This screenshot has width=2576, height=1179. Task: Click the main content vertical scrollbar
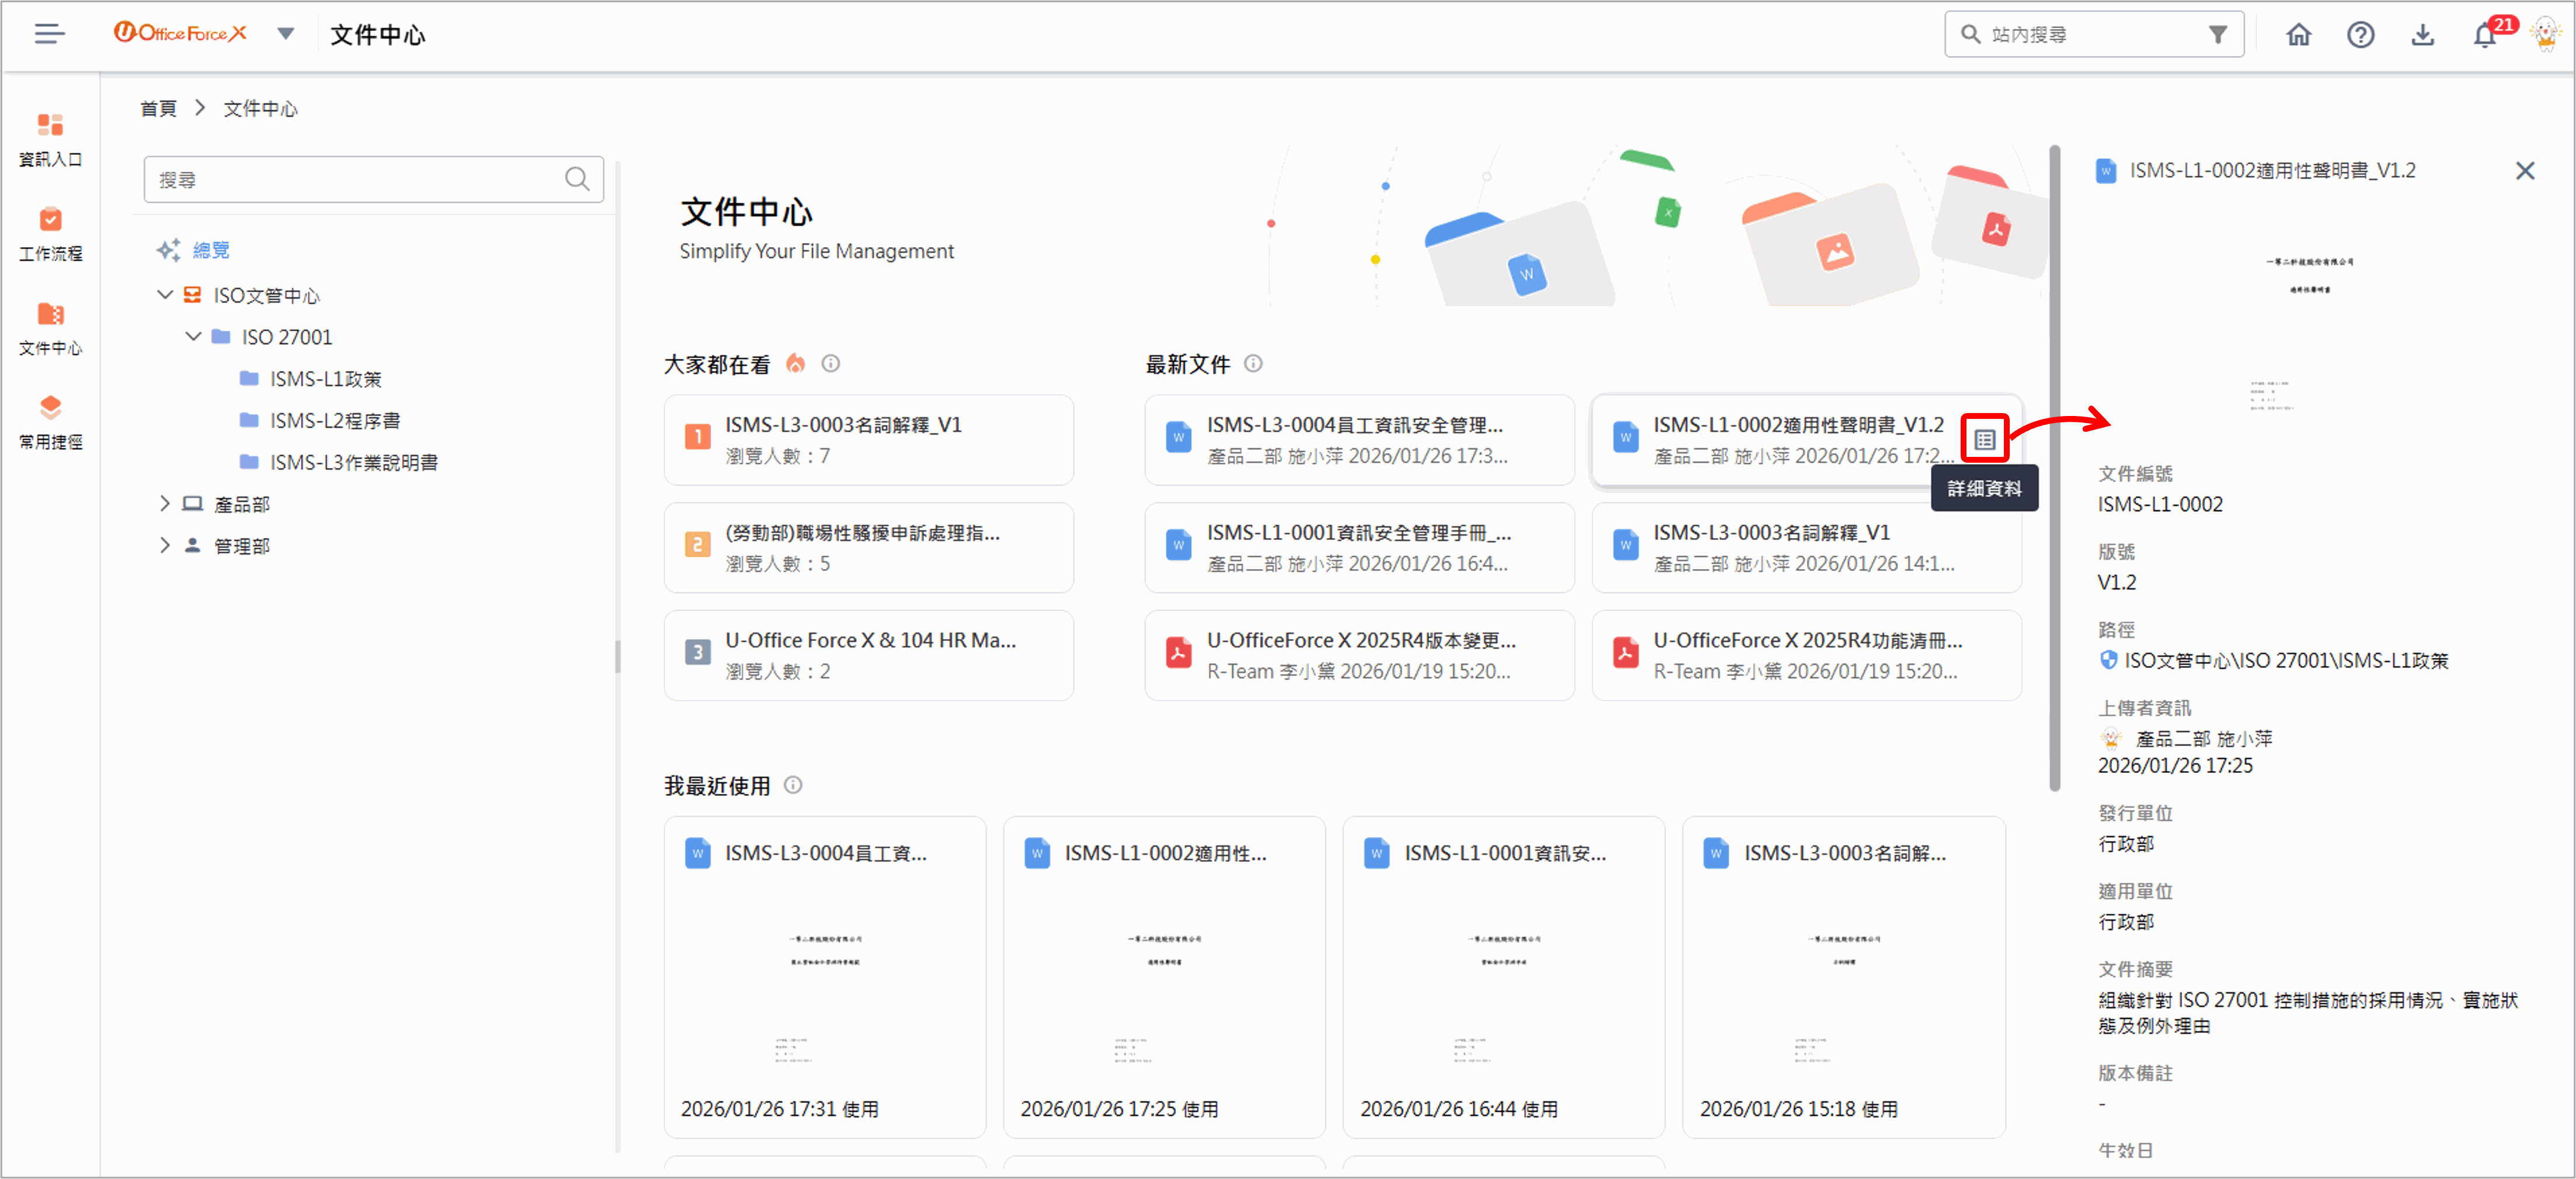point(2054,470)
